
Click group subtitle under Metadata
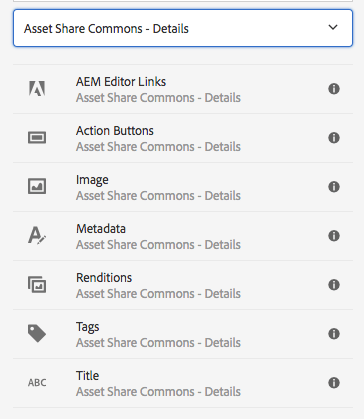click(158, 245)
